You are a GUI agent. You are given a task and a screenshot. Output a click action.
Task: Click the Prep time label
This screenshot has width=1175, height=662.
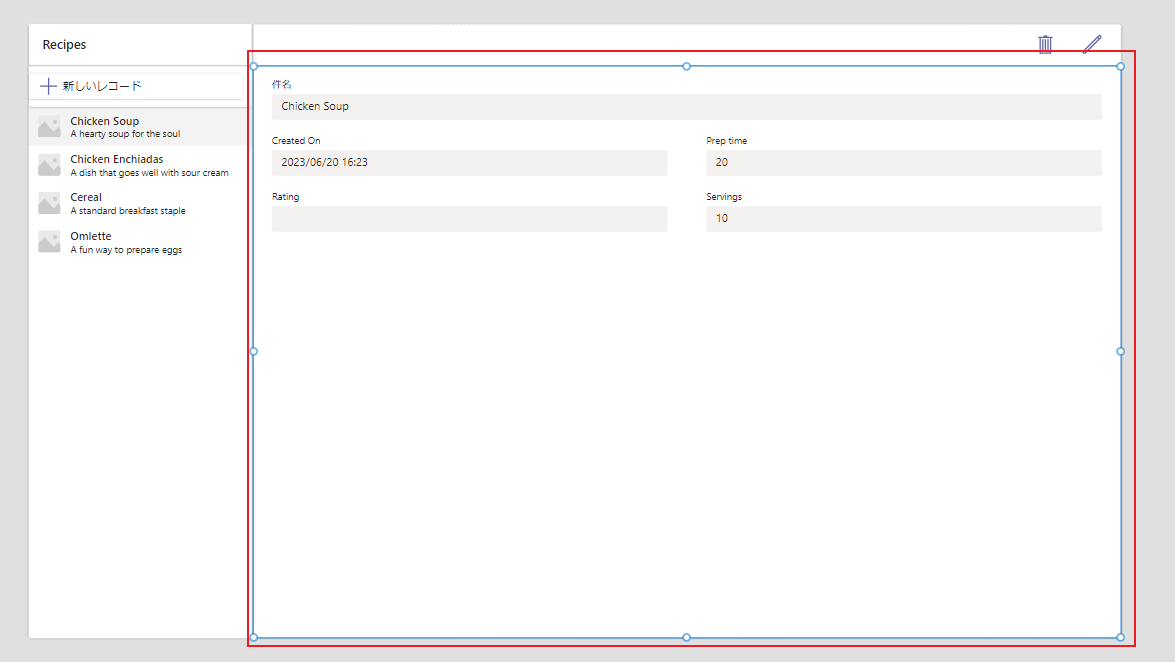[x=727, y=141]
